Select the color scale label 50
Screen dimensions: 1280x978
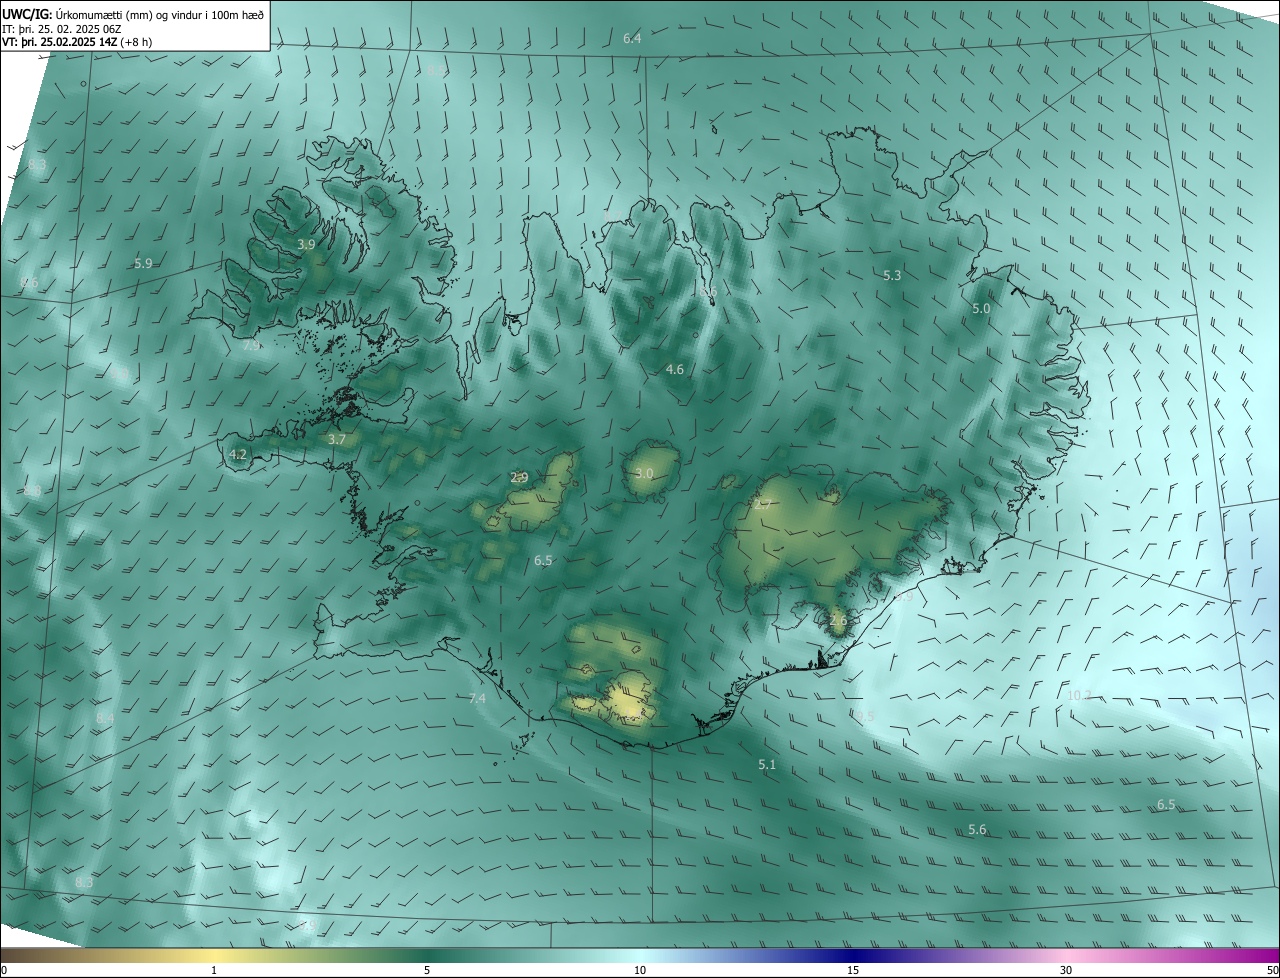tap(1272, 970)
